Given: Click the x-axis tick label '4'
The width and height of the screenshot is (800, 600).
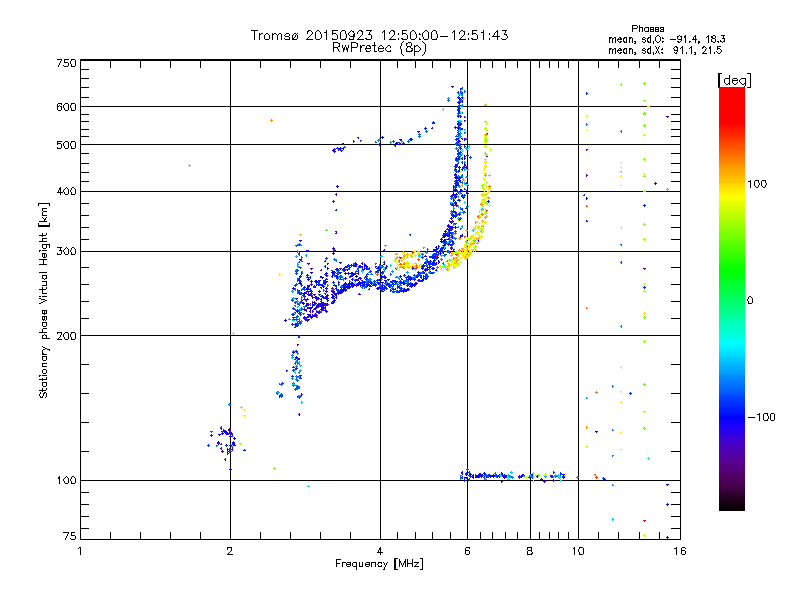Looking at the screenshot, I should pos(380,551).
